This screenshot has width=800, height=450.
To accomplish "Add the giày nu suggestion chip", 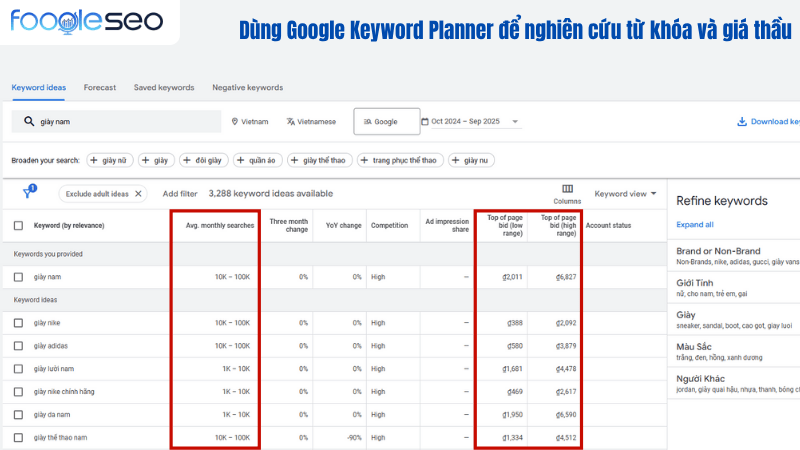I will point(471,160).
